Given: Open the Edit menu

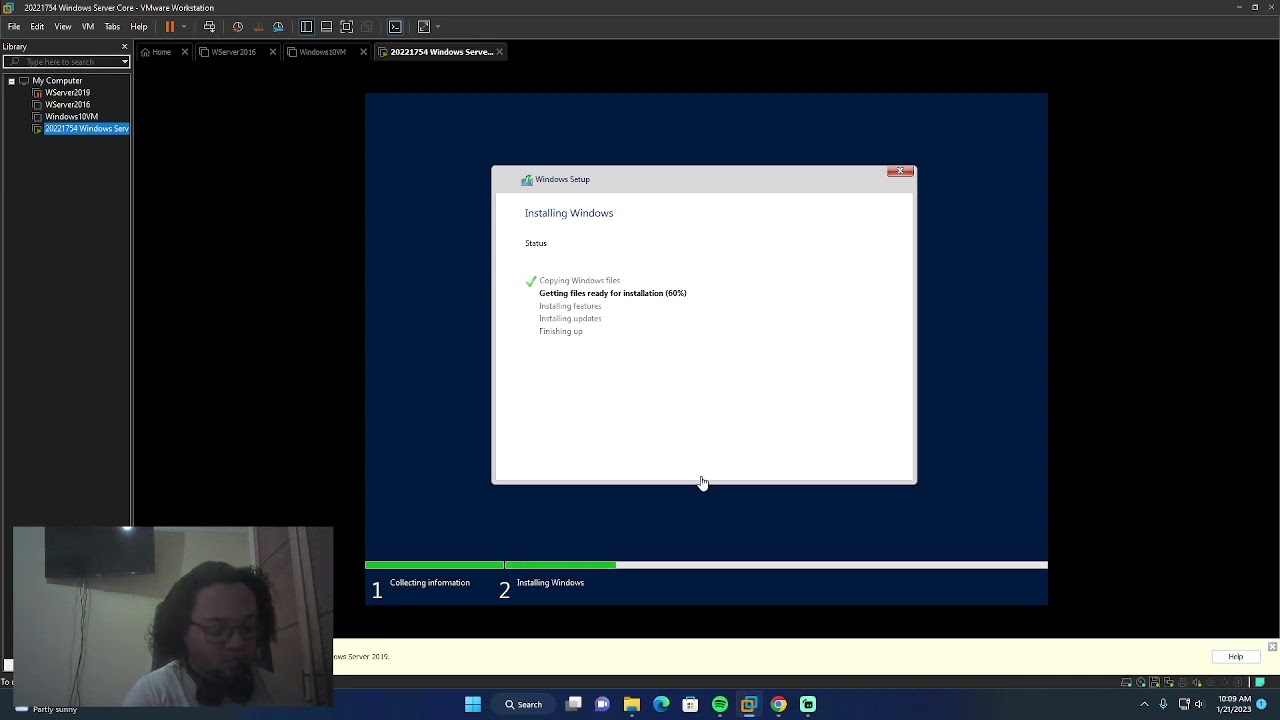Looking at the screenshot, I should click(37, 27).
